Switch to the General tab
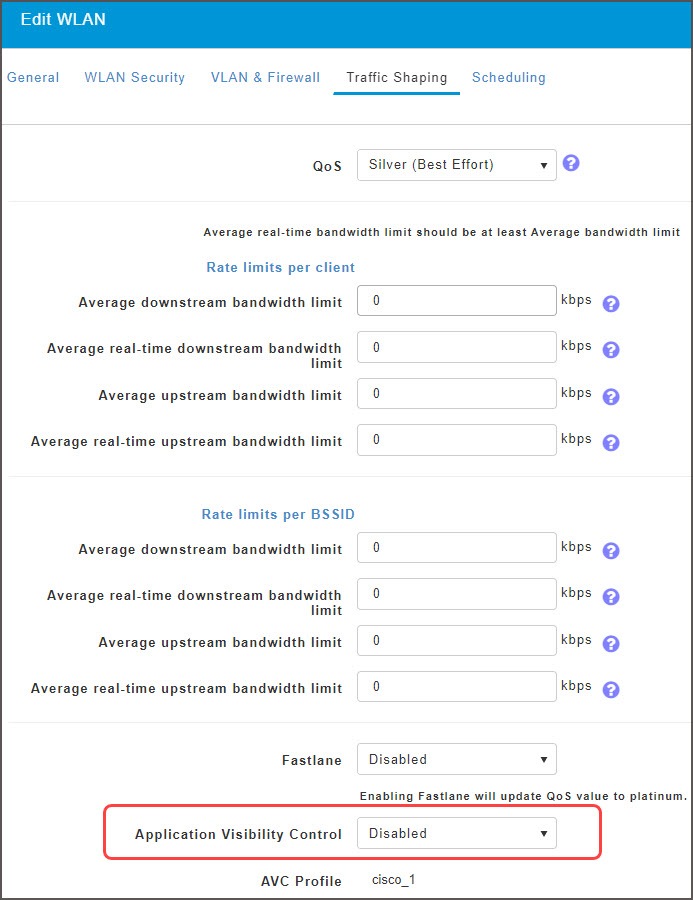This screenshot has height=900, width=693. [x=33, y=77]
